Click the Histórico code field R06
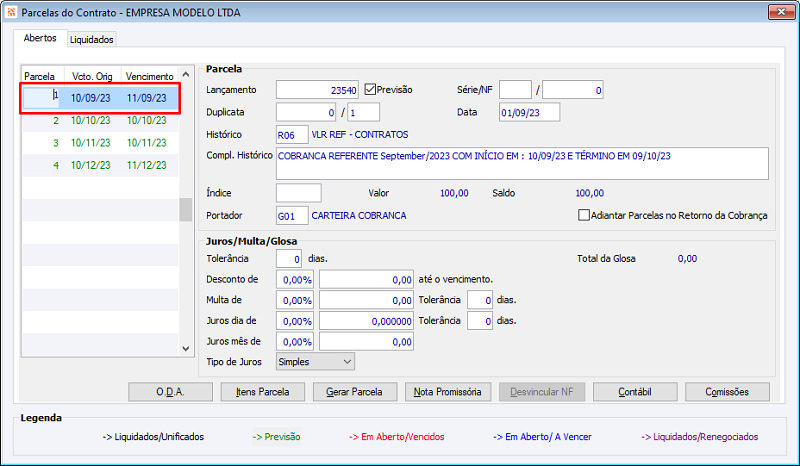 click(x=292, y=135)
